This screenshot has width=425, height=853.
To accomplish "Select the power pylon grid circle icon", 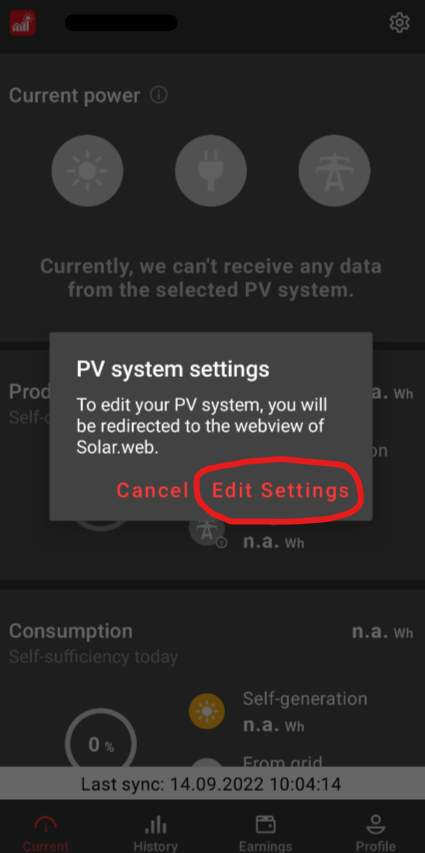I will click(335, 171).
